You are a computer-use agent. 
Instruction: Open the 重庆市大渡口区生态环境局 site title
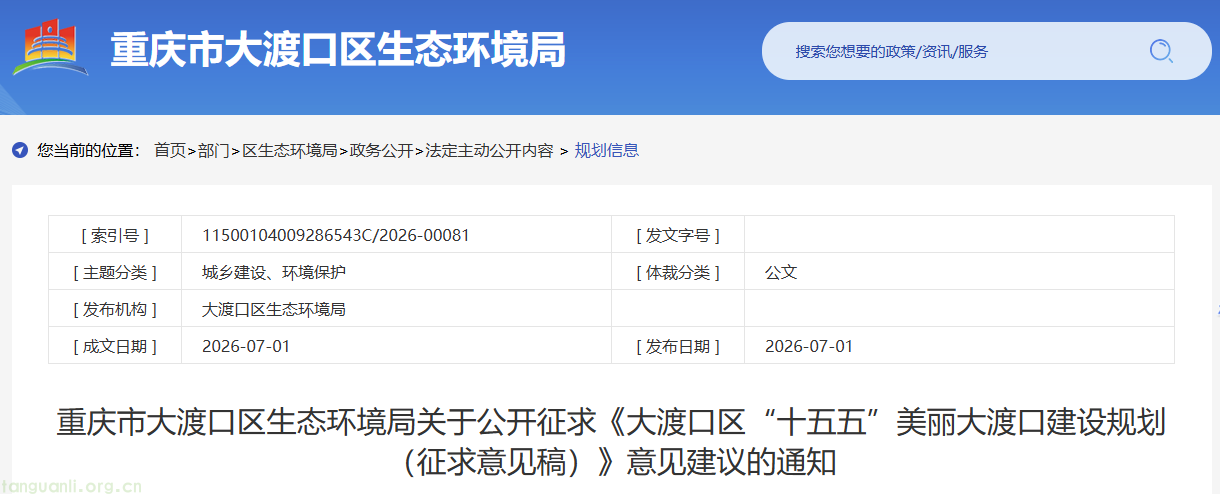point(338,50)
